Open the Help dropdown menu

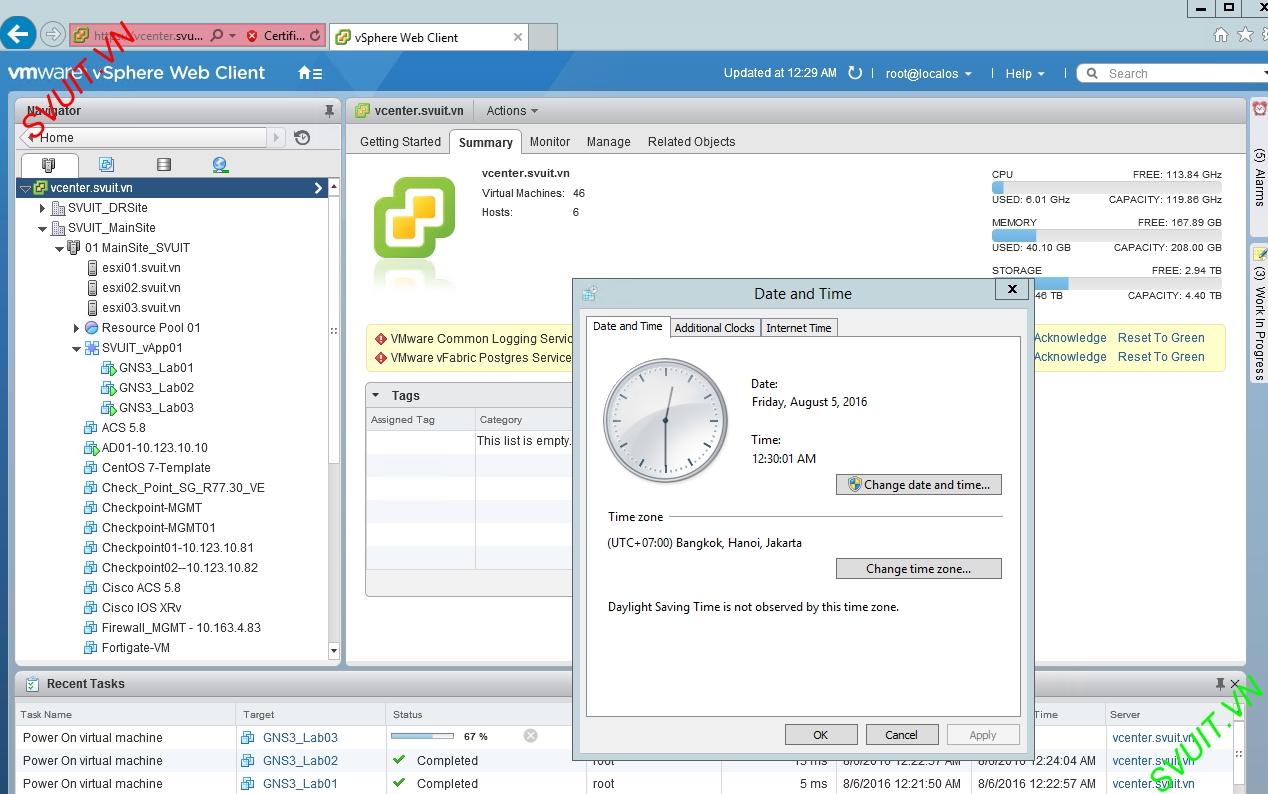tap(1025, 73)
